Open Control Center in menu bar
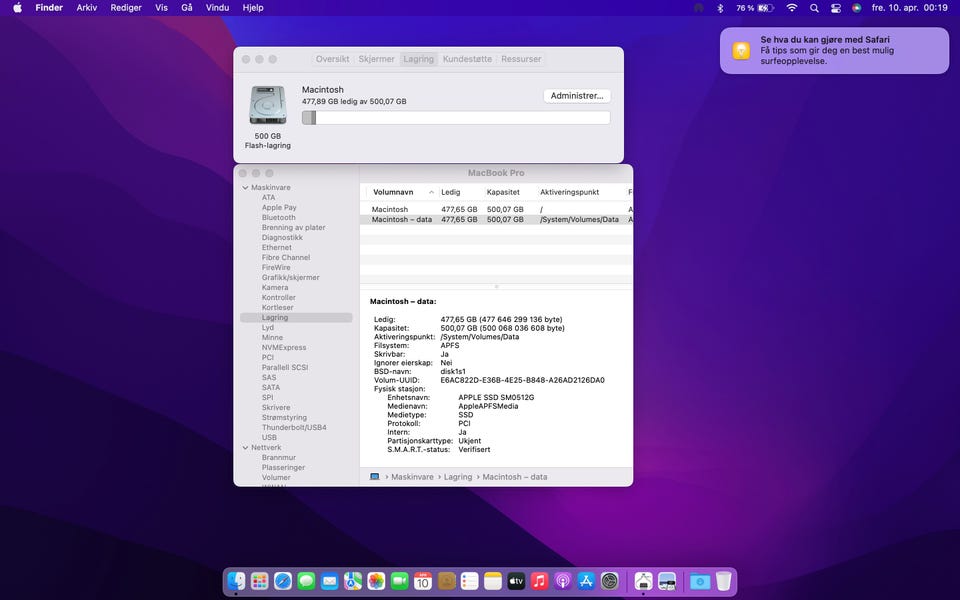The image size is (960, 600). pyautogui.click(x=836, y=8)
